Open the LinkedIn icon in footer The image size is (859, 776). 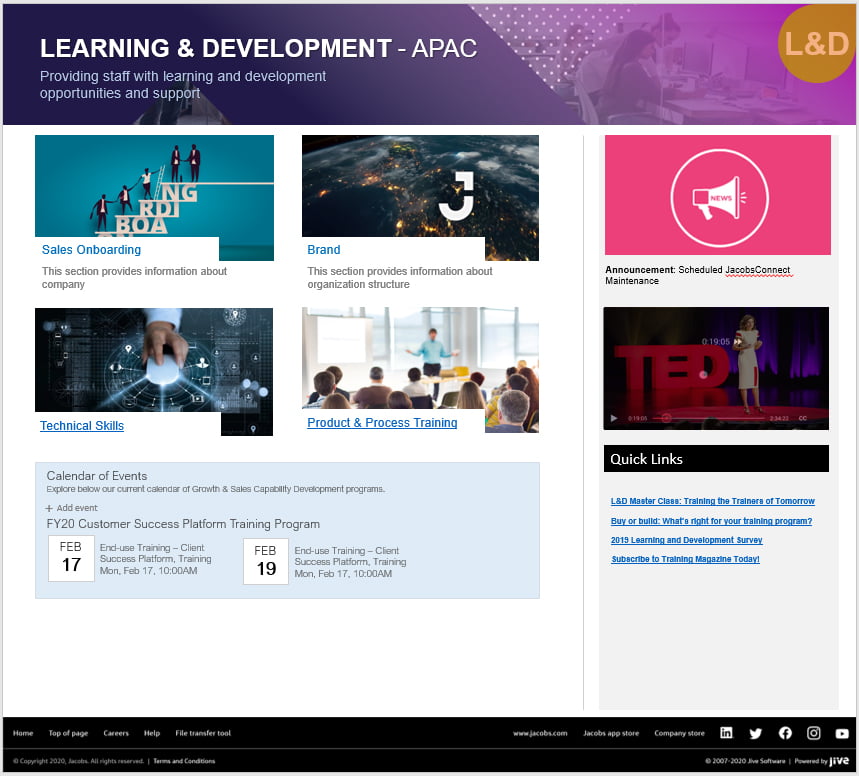pyautogui.click(x=726, y=733)
